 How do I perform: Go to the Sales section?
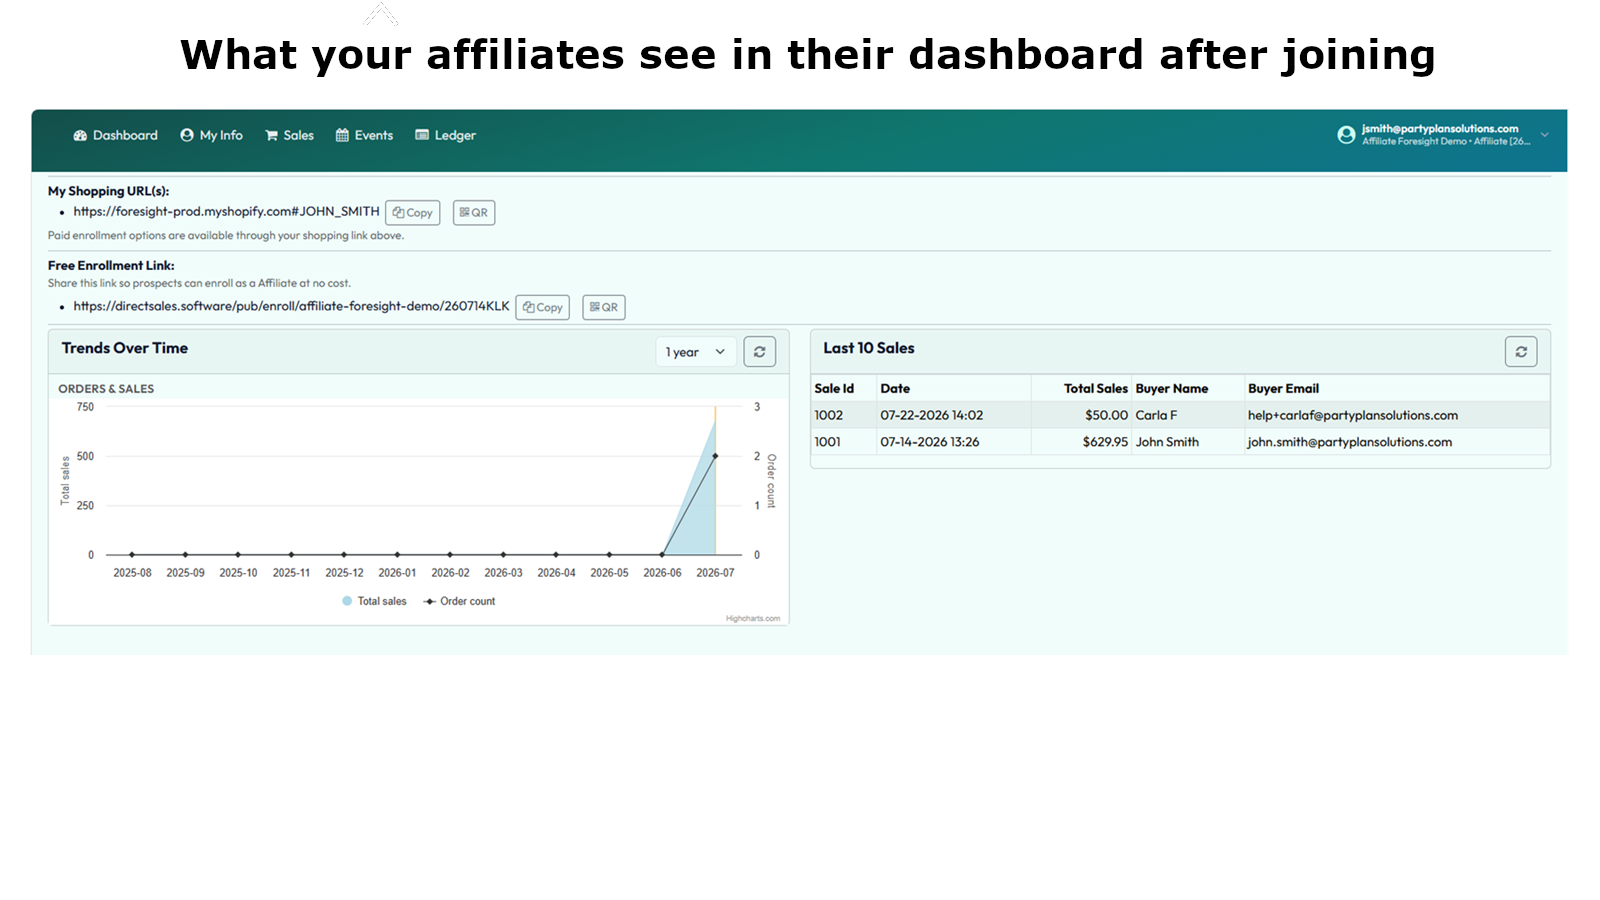[x=289, y=136]
